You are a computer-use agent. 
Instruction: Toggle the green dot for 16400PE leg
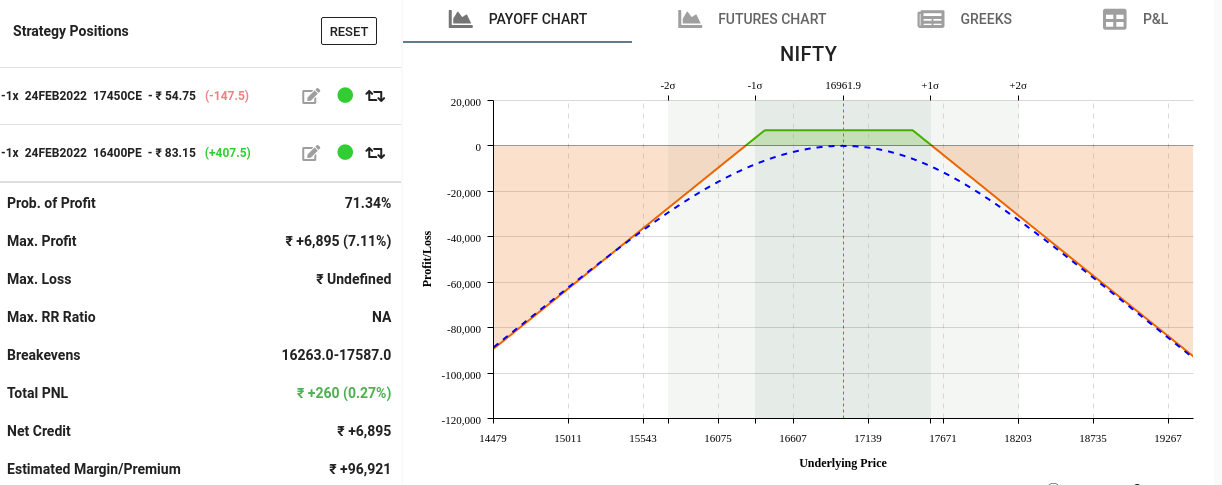[345, 153]
